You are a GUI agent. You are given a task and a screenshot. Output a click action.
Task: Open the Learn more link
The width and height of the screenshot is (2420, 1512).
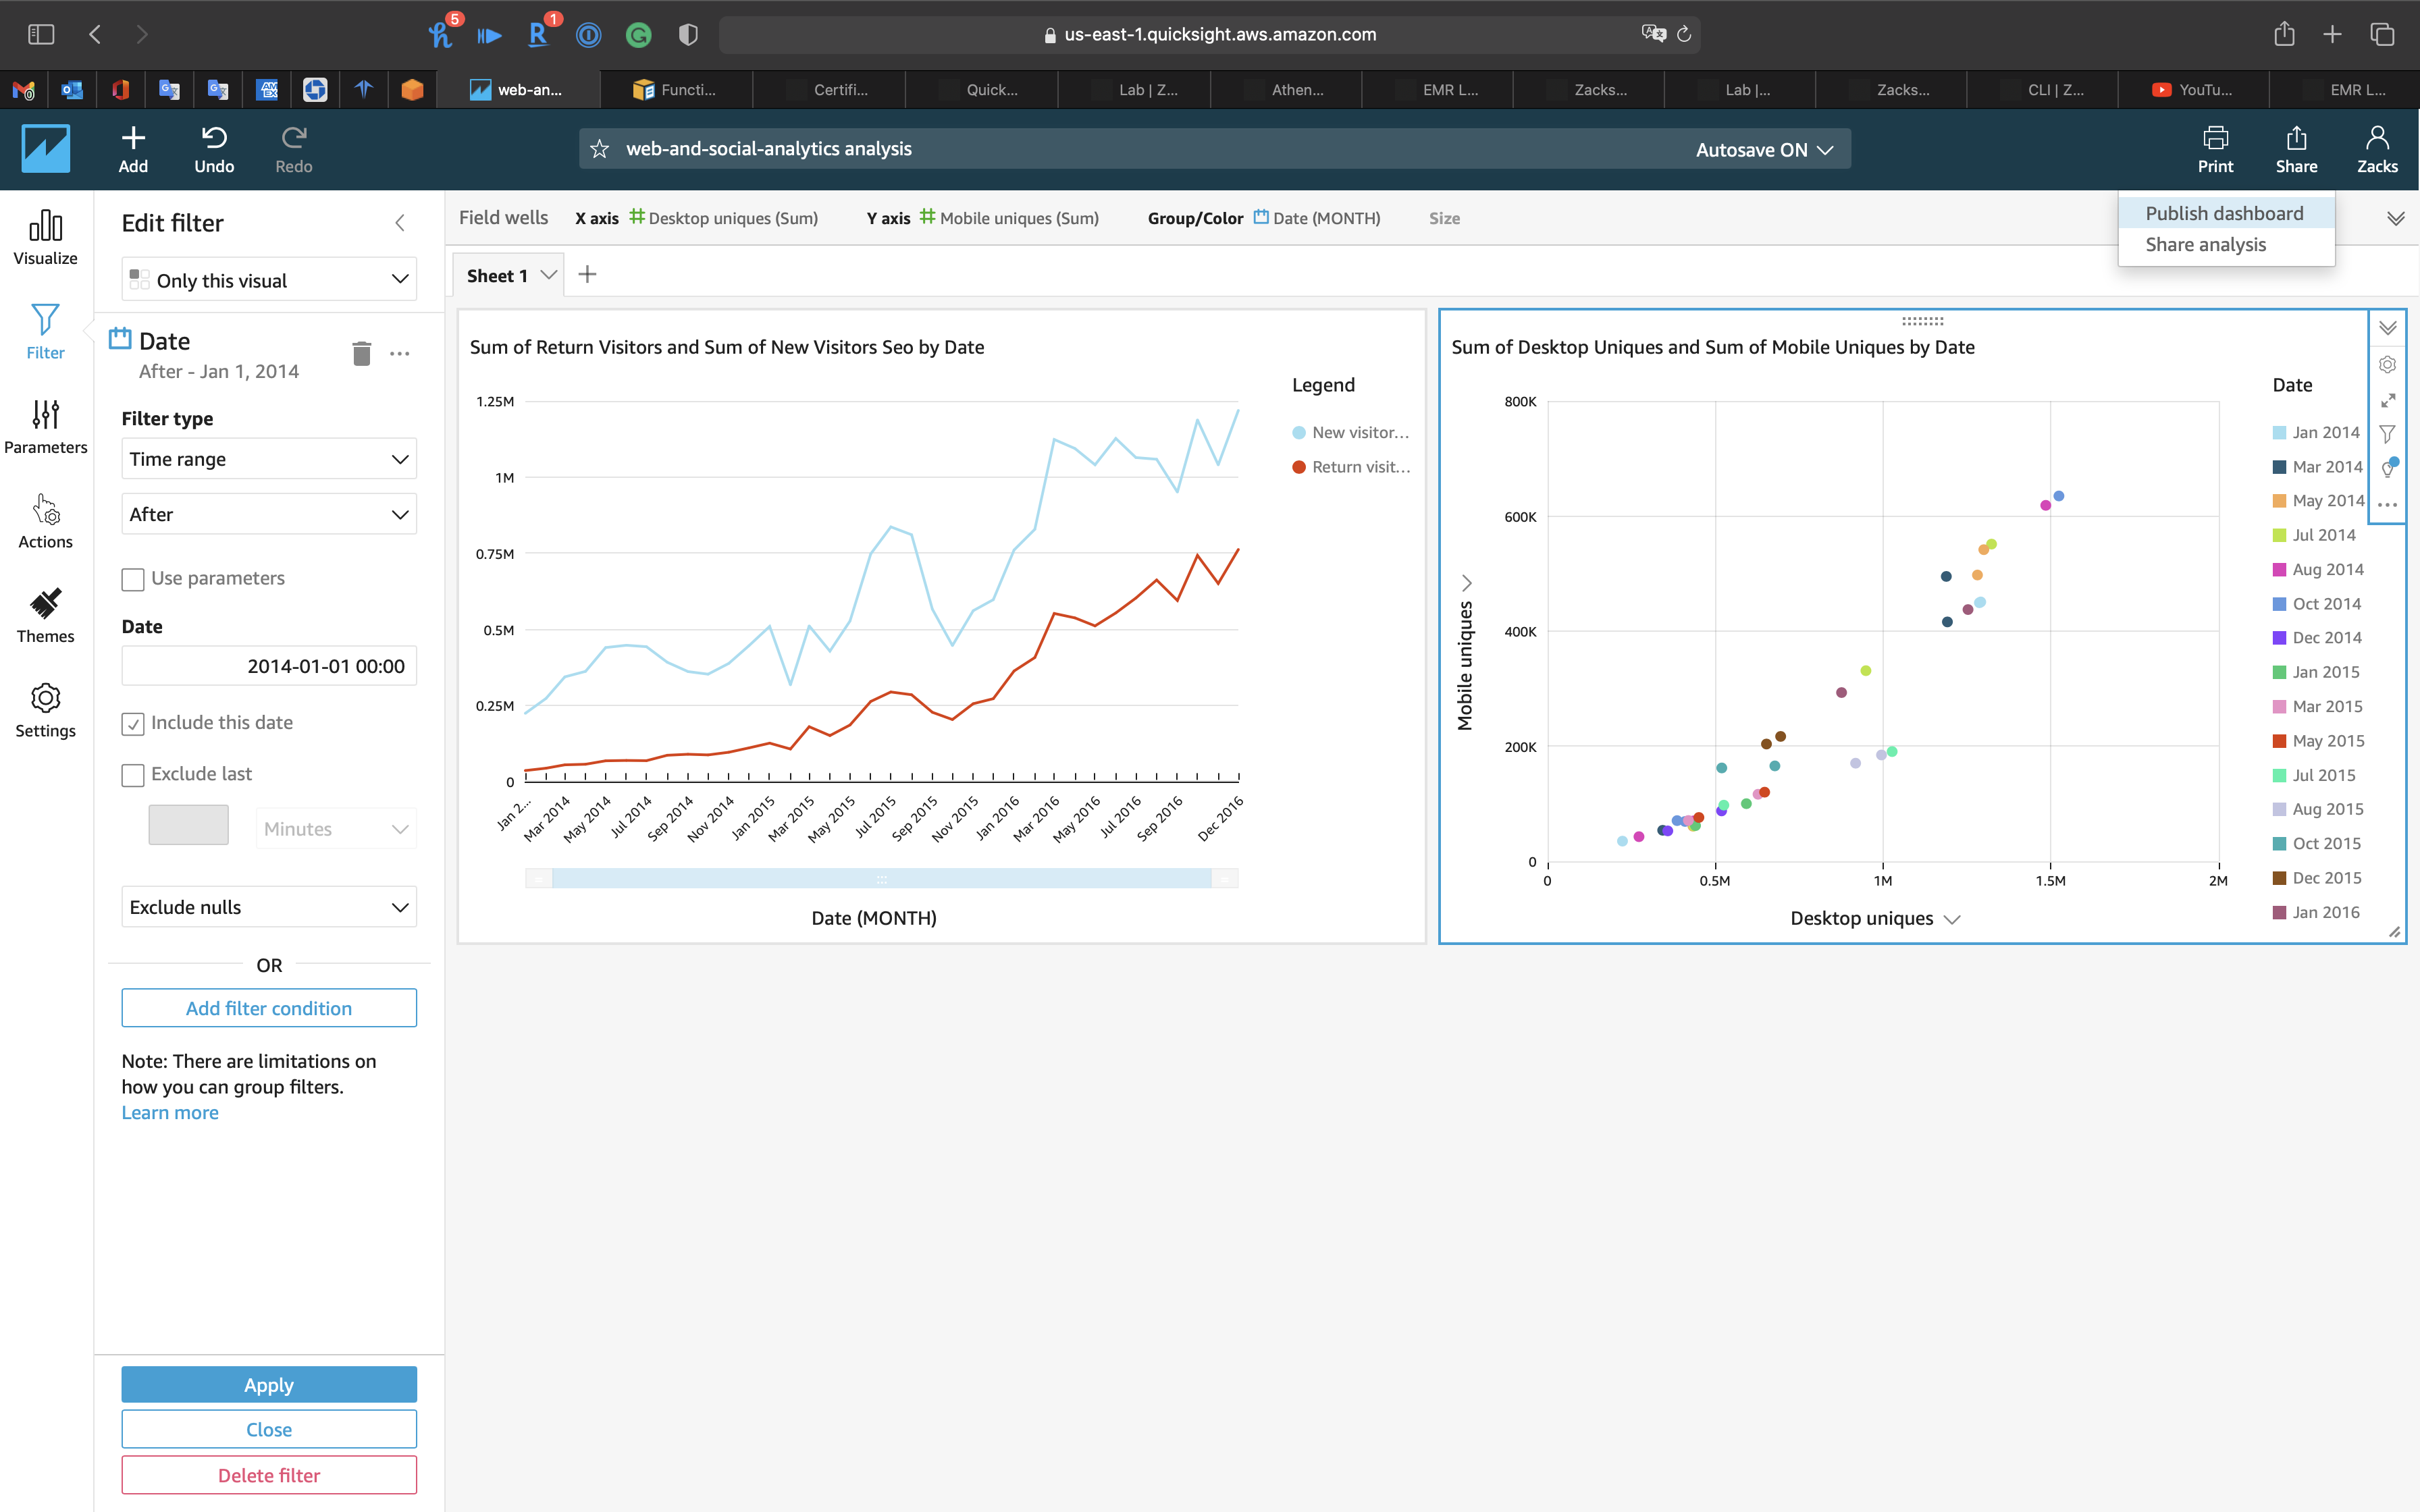(170, 1113)
